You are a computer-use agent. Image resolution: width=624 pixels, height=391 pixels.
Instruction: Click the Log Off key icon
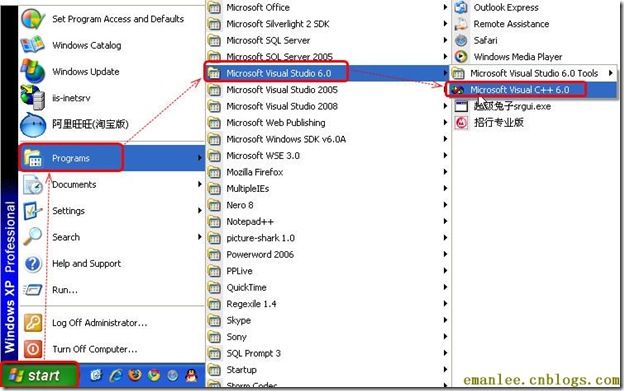33,323
